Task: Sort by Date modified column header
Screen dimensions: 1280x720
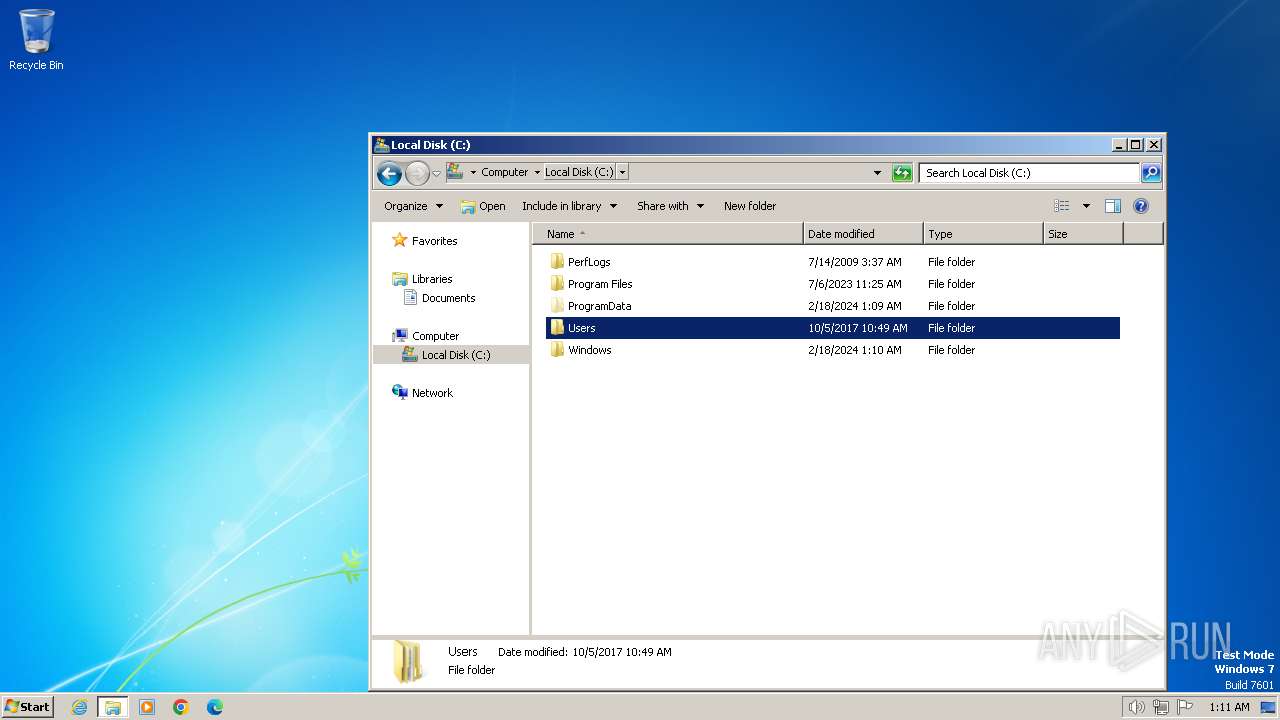Action: pyautogui.click(x=863, y=234)
